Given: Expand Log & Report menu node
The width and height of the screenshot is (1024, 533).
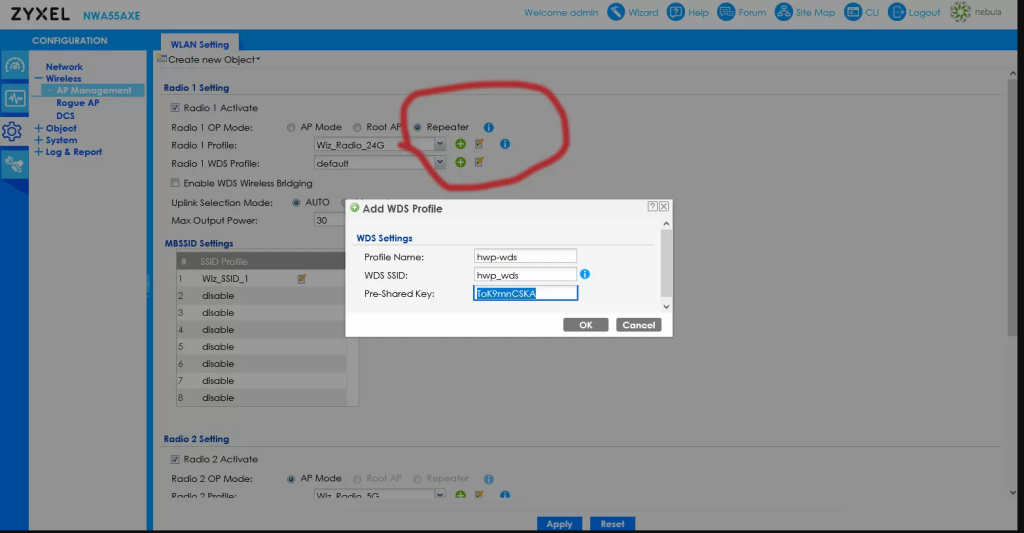Looking at the screenshot, I should click(x=39, y=152).
